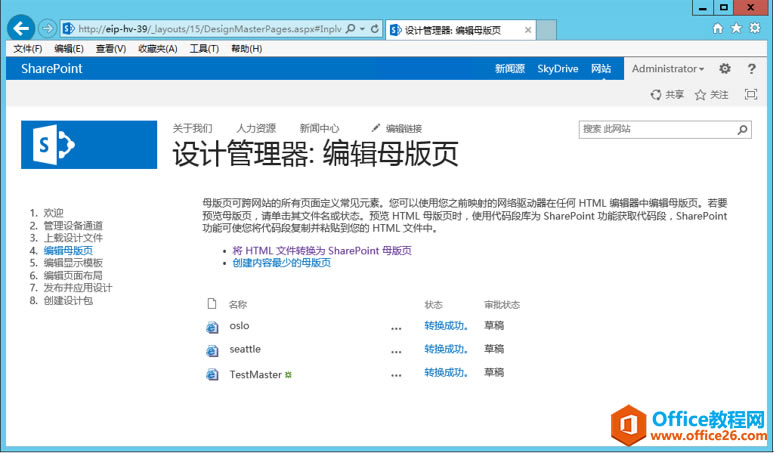Image resolution: width=774 pixels, height=453 pixels.
Task: Open a new blank browser tab
Action: click(x=546, y=30)
